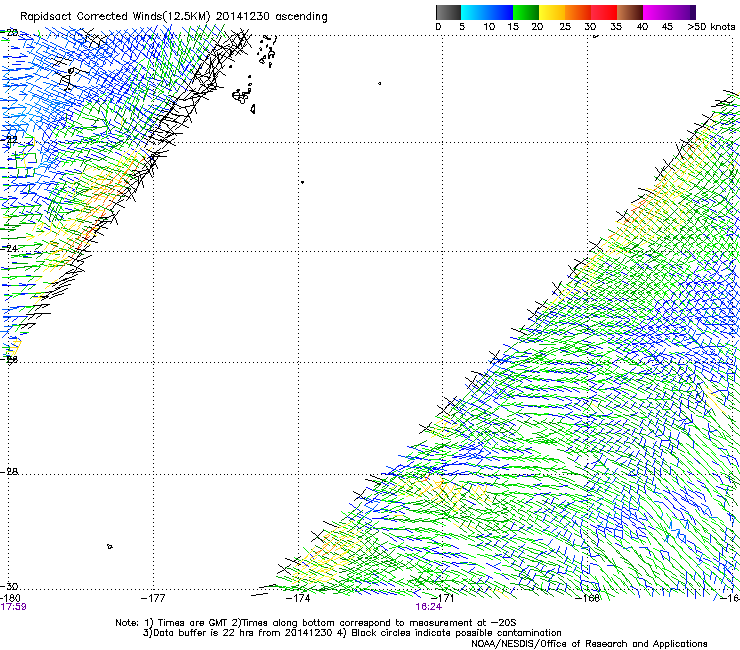
Task: Select the orange 25-30 knots color band
Action: point(578,12)
